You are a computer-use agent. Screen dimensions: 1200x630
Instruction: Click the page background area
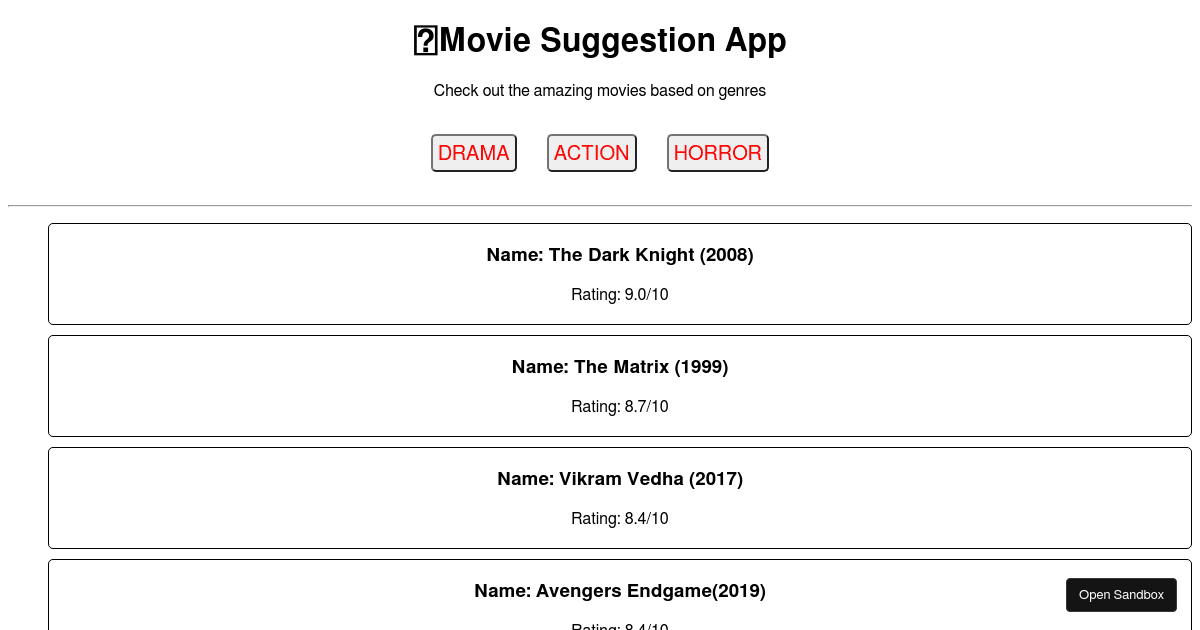(x=150, y=120)
